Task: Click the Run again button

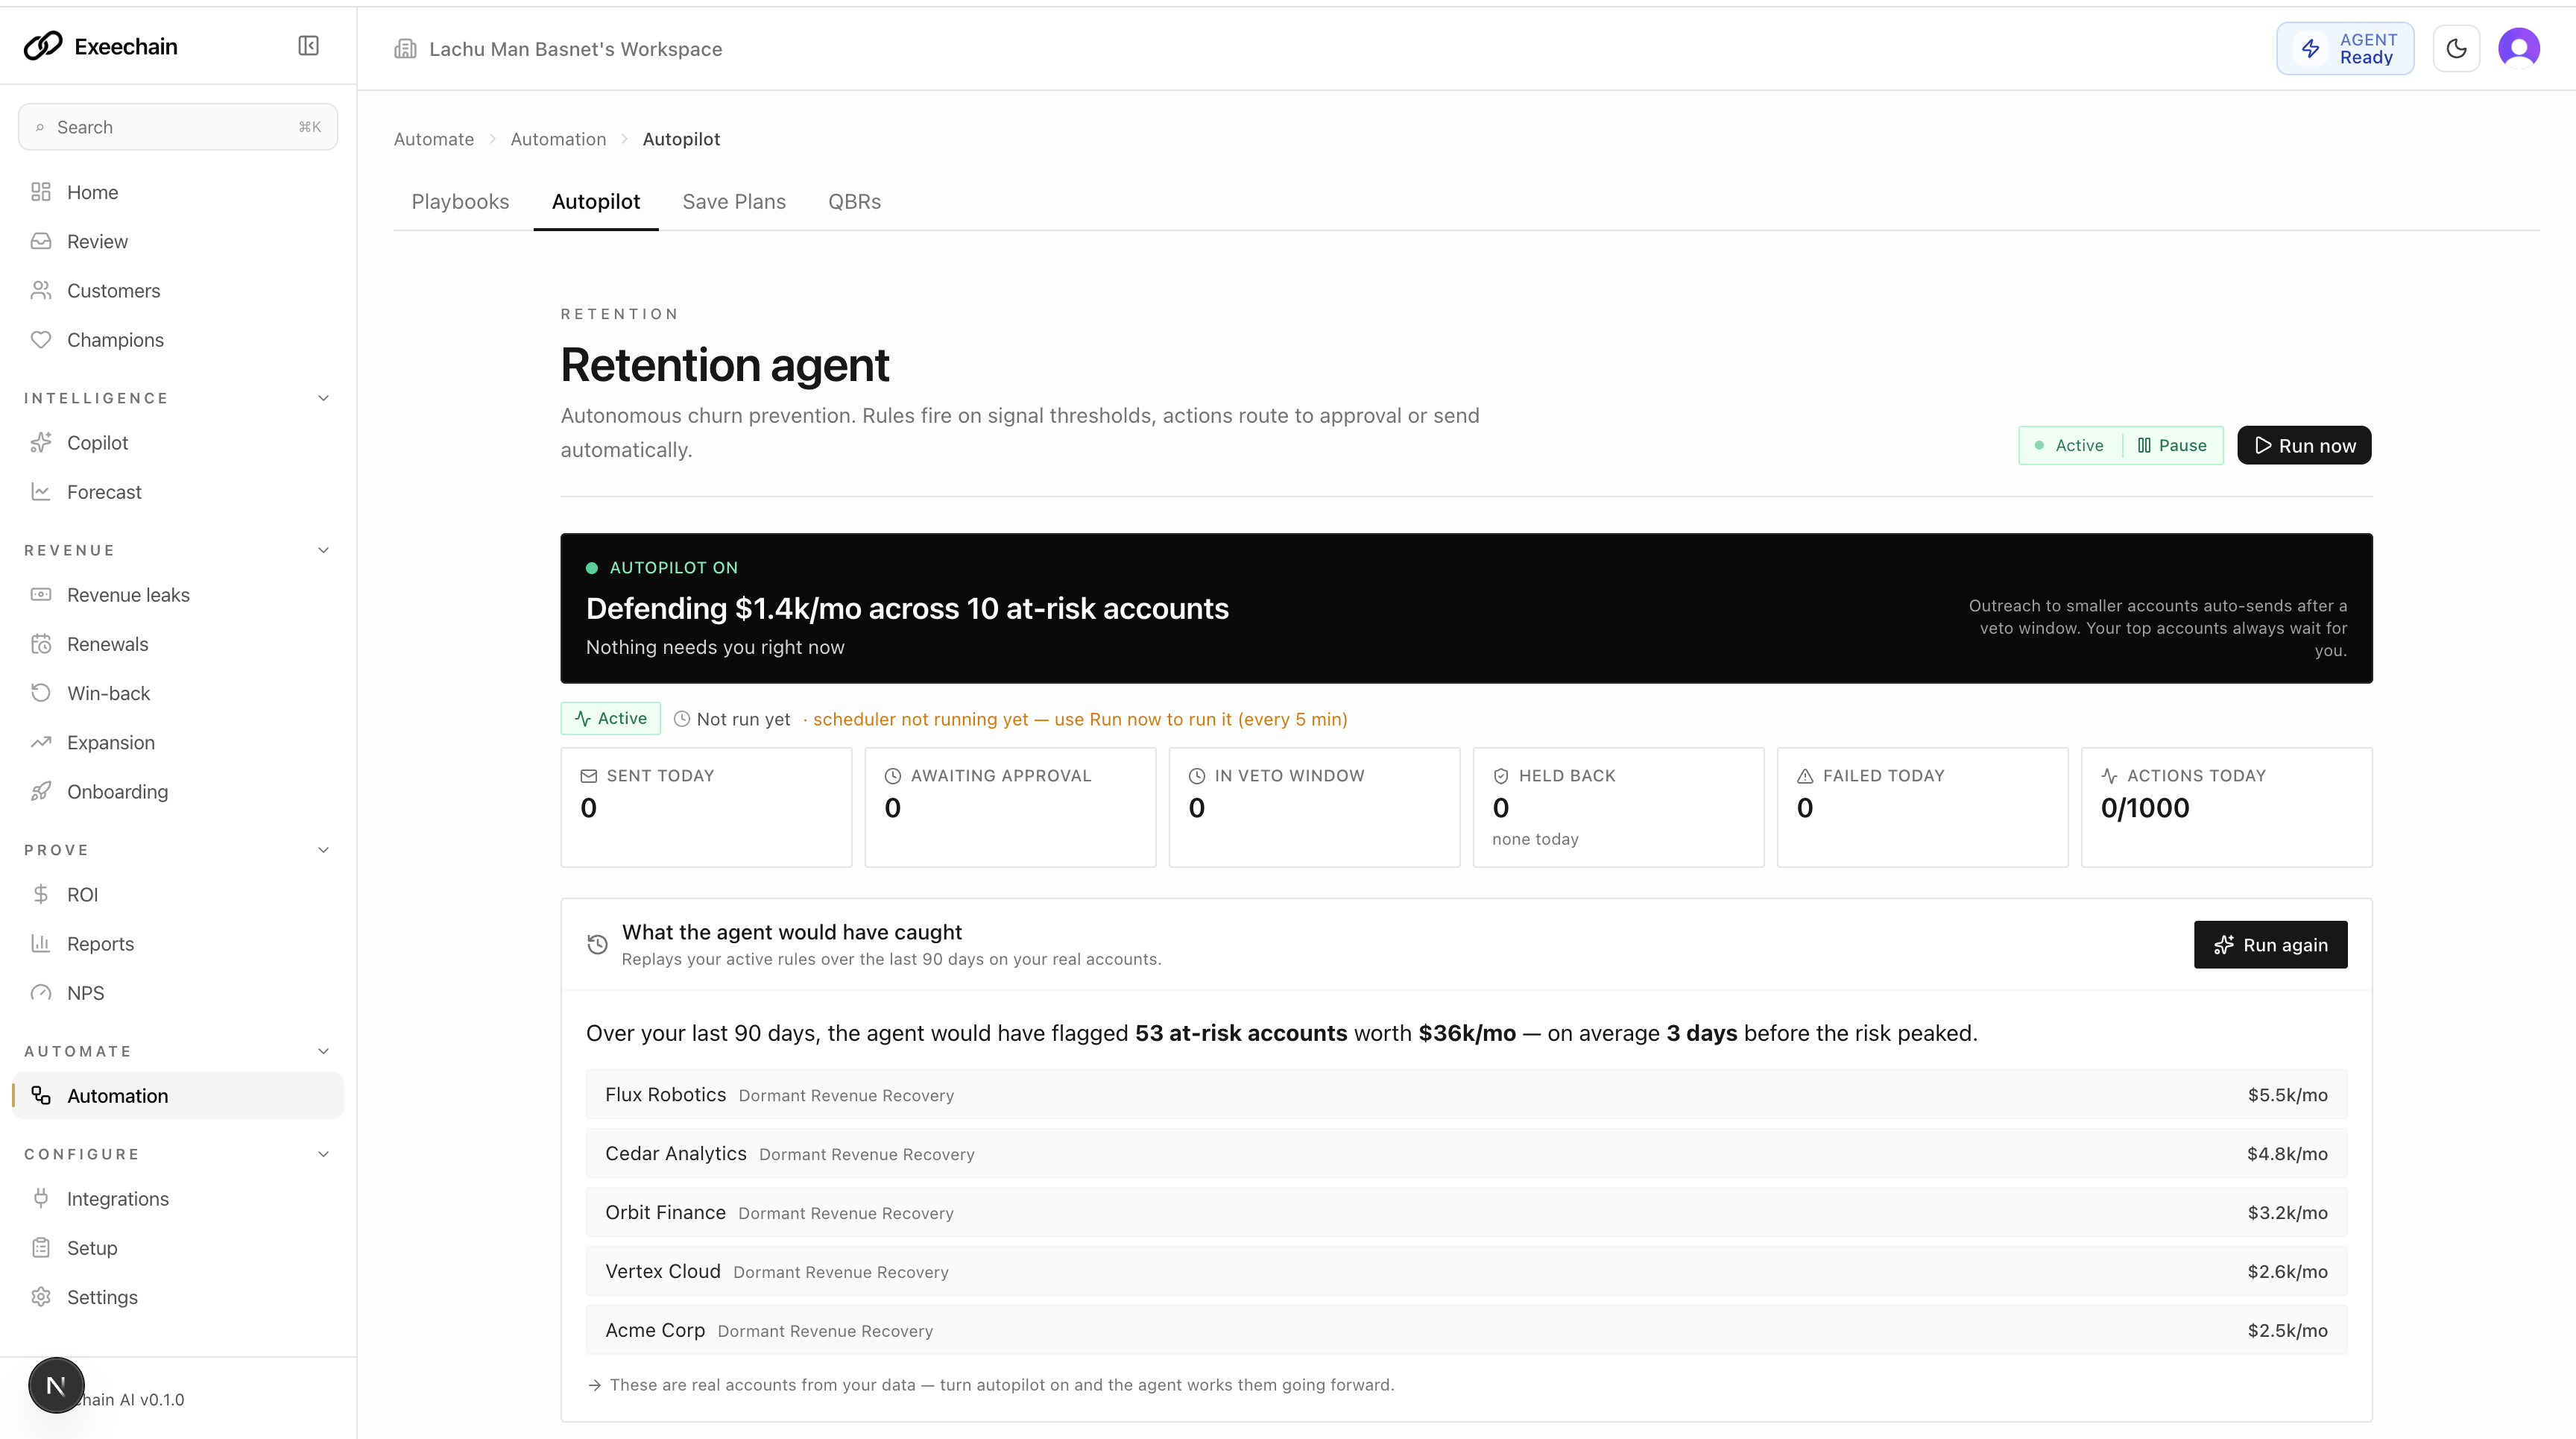Action: click(x=2270, y=944)
